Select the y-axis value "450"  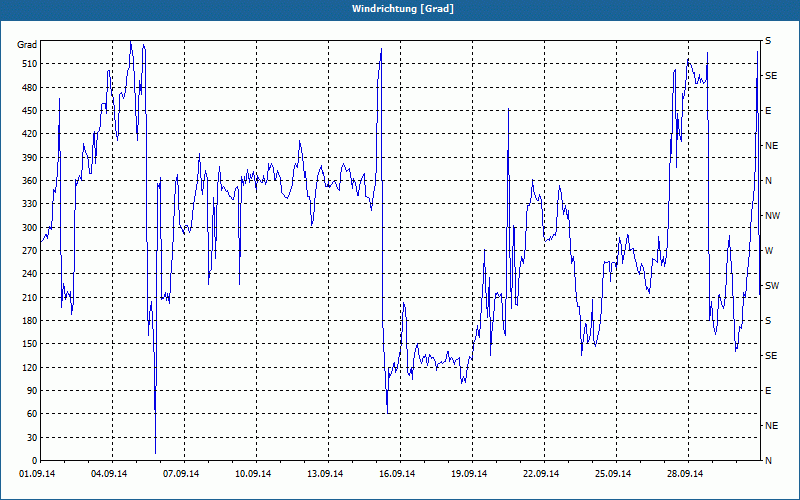[x=29, y=111]
